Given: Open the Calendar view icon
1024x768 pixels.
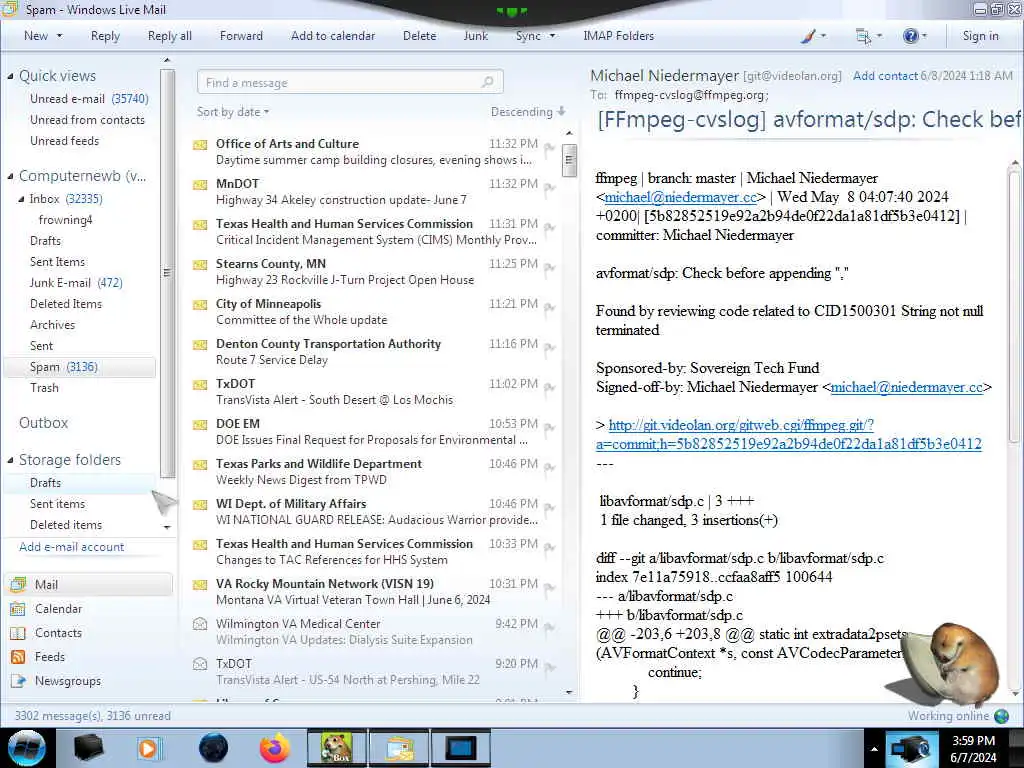Looking at the screenshot, I should pyautogui.click(x=18, y=609).
